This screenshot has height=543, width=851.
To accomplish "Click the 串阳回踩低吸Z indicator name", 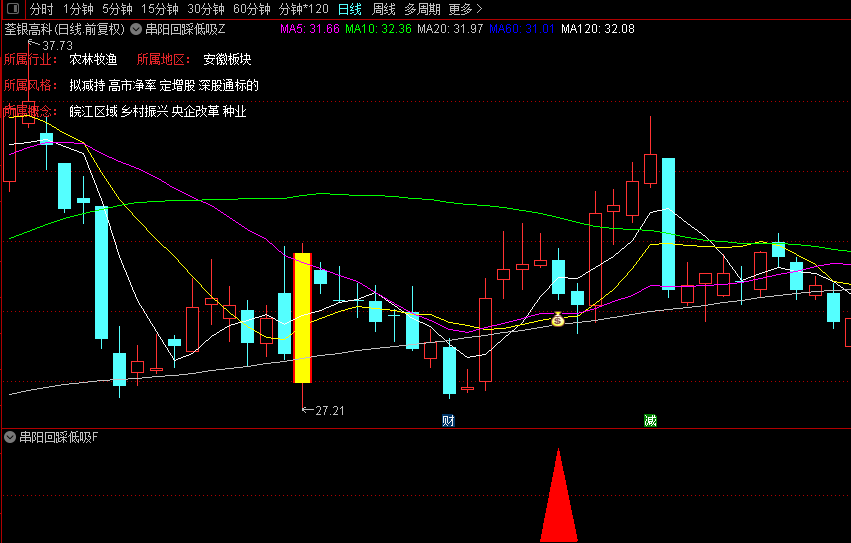I will (185, 29).
